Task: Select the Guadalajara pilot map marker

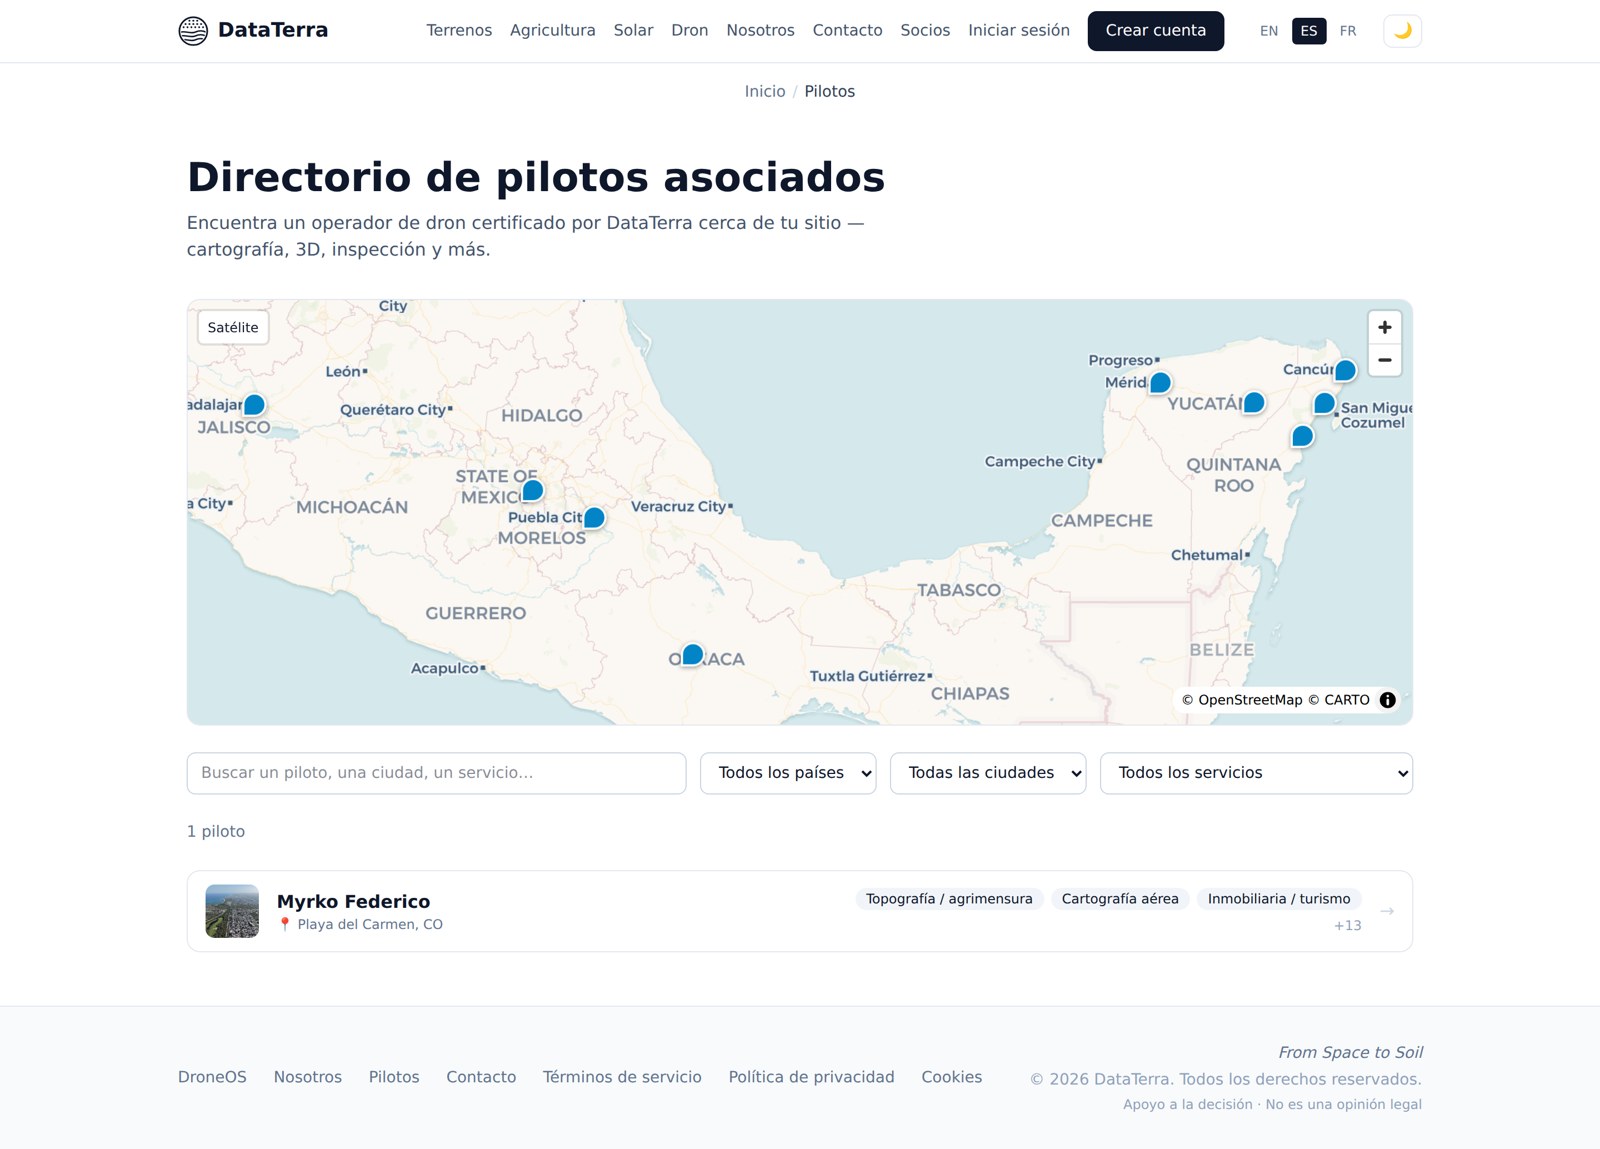Action: tap(254, 405)
